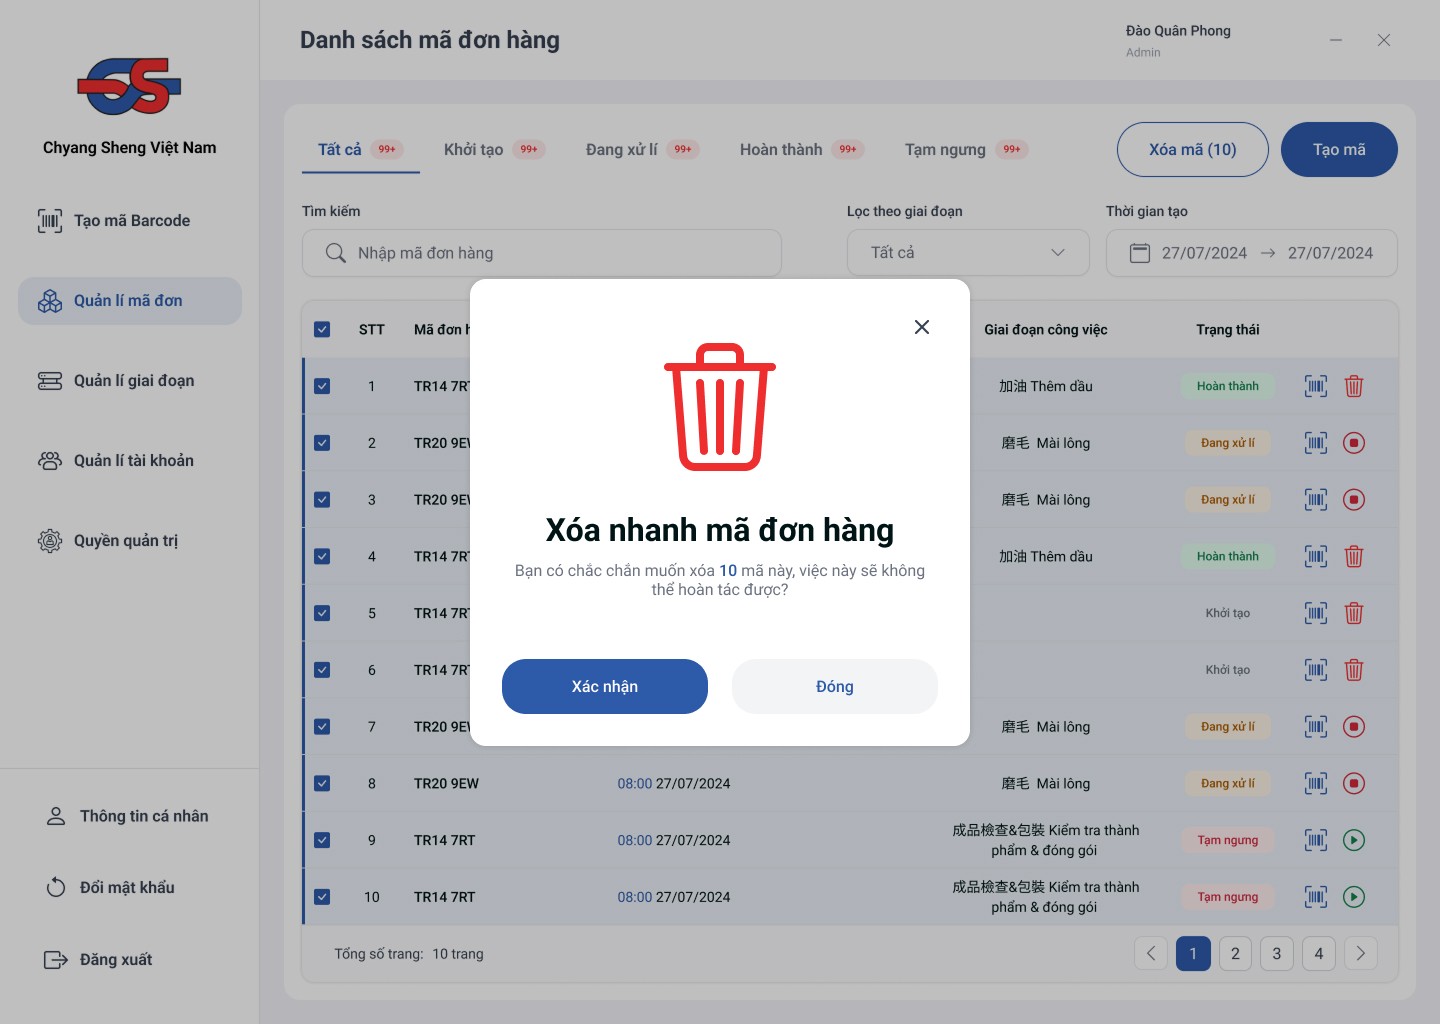Open Quản lí giai đoạn in sidebar

(x=130, y=381)
